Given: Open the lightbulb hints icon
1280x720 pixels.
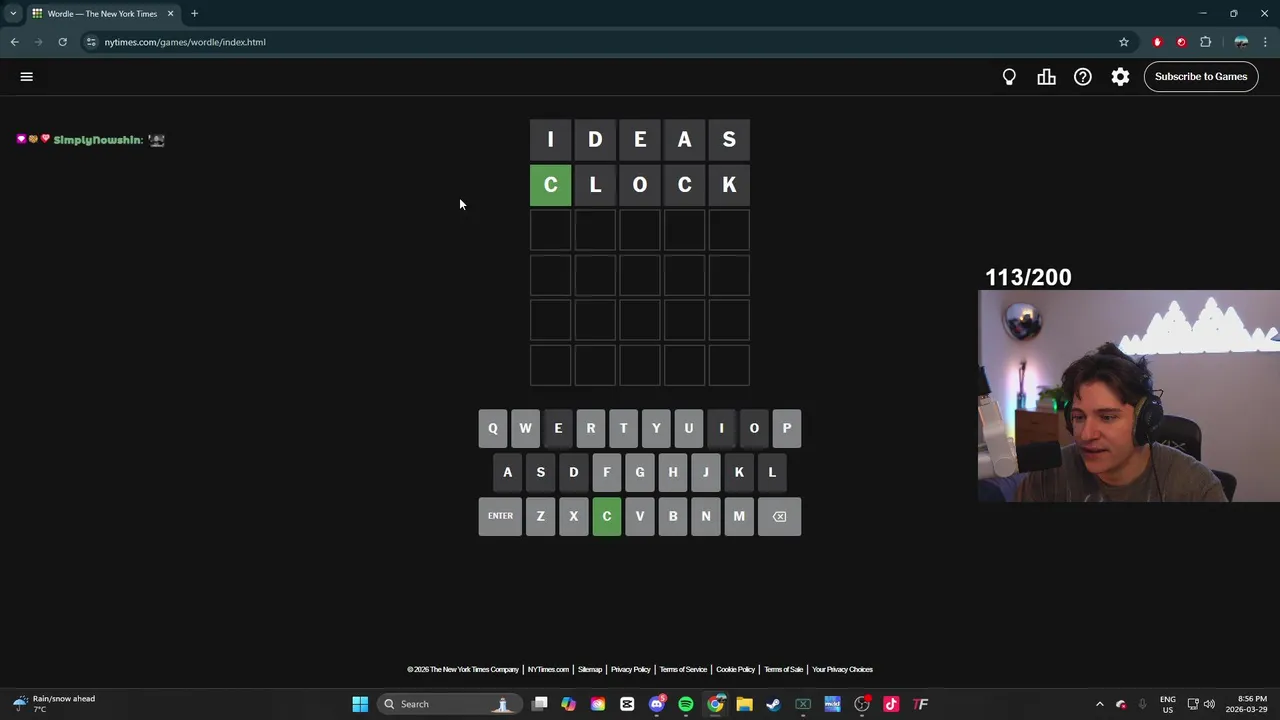Looking at the screenshot, I should pyautogui.click(x=1009, y=77).
